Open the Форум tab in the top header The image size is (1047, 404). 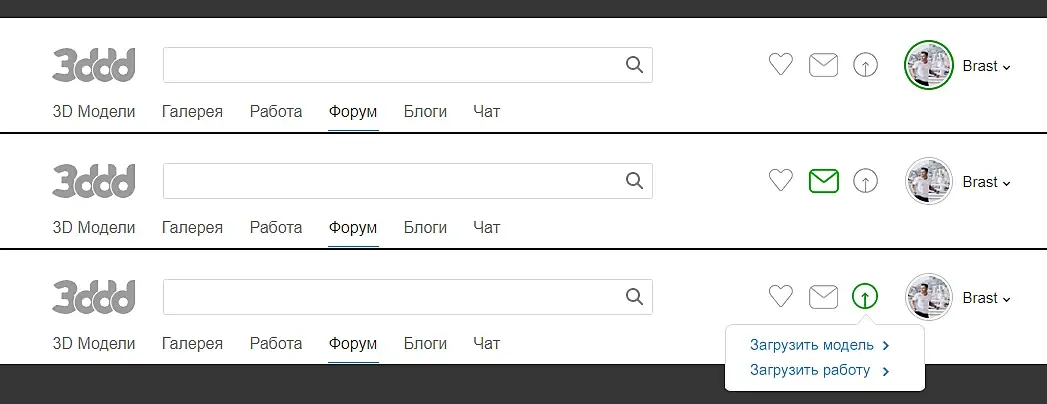pyautogui.click(x=353, y=112)
